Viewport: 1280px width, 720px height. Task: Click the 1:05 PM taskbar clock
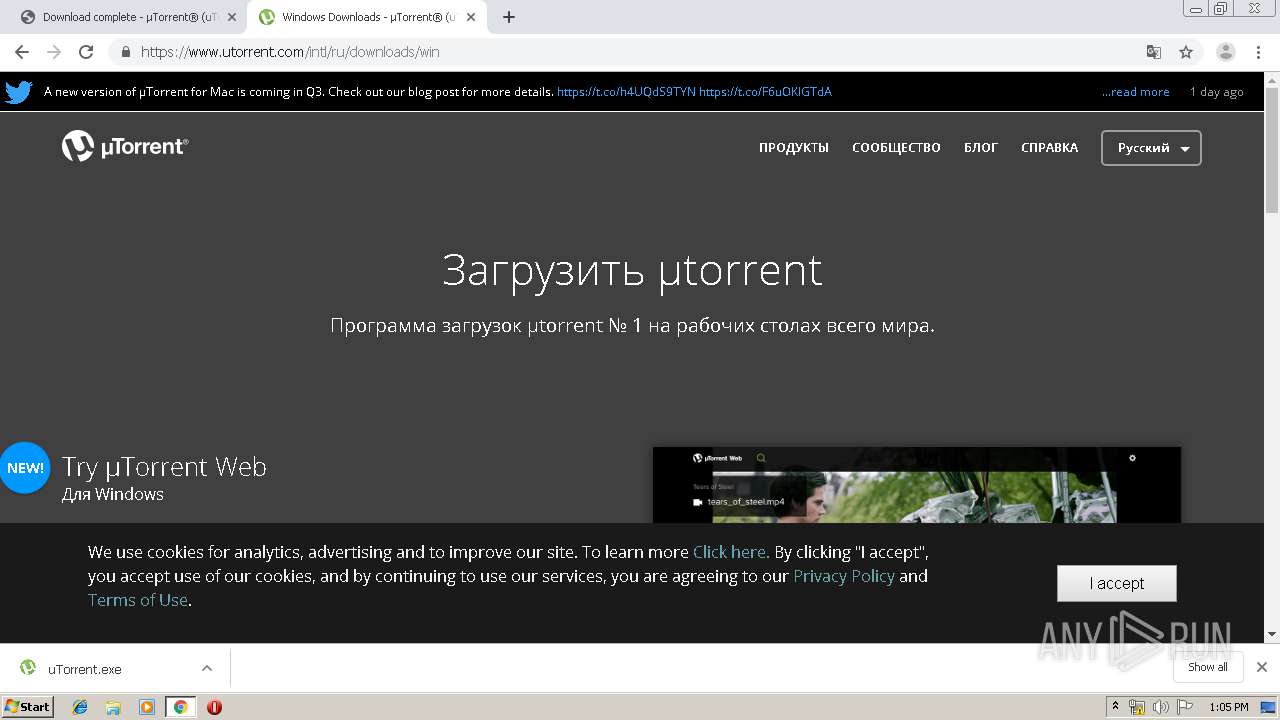[1228, 707]
